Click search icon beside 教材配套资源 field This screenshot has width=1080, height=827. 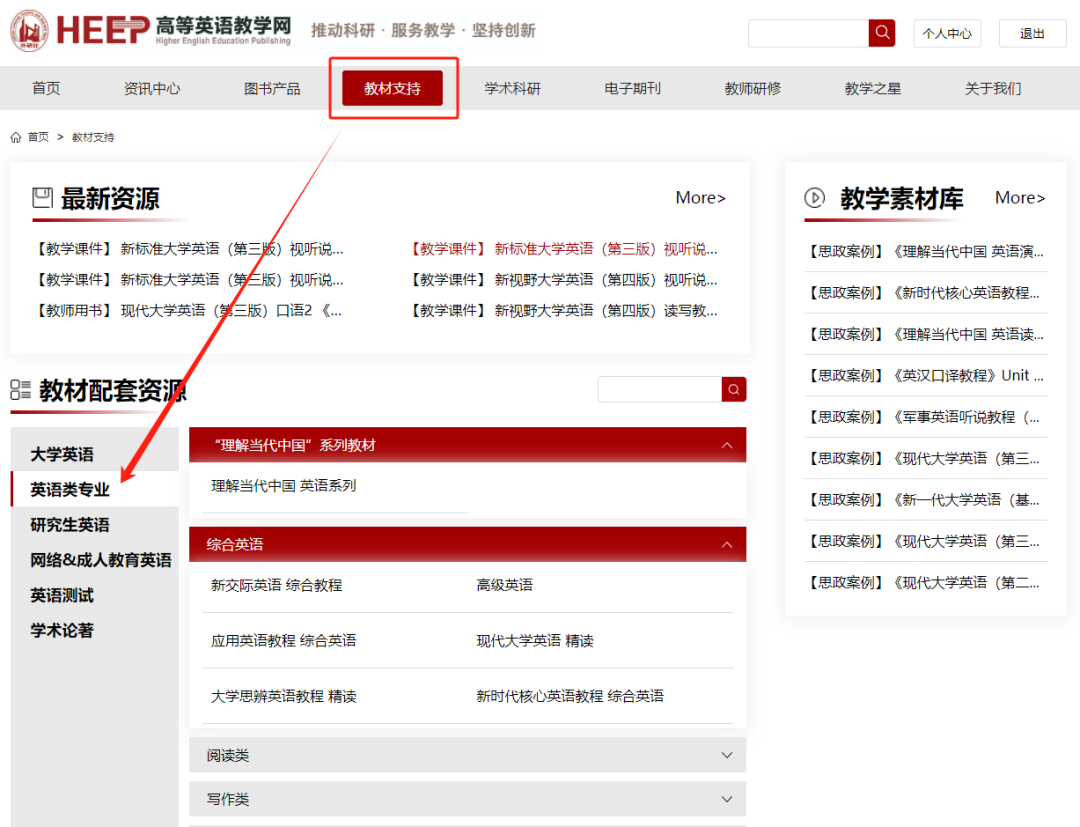tap(734, 389)
